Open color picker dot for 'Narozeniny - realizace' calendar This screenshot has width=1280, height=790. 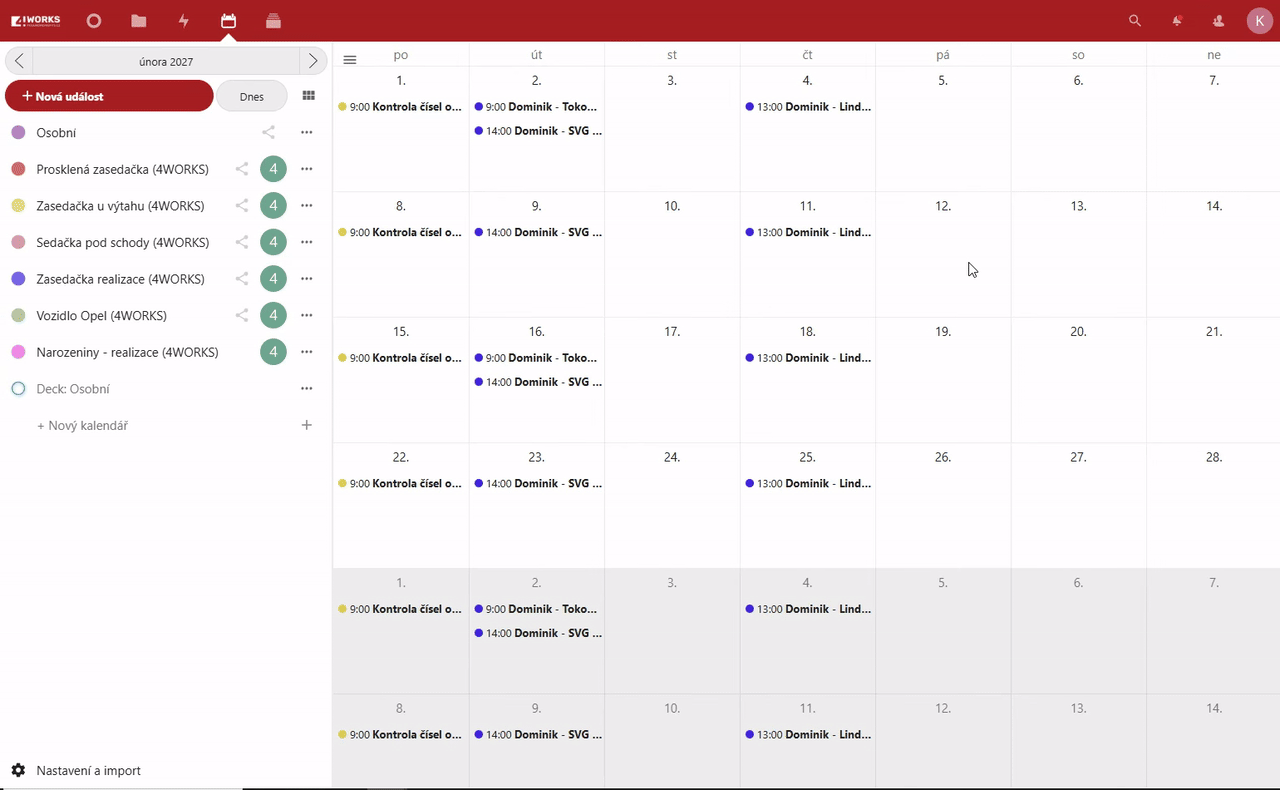[17, 352]
